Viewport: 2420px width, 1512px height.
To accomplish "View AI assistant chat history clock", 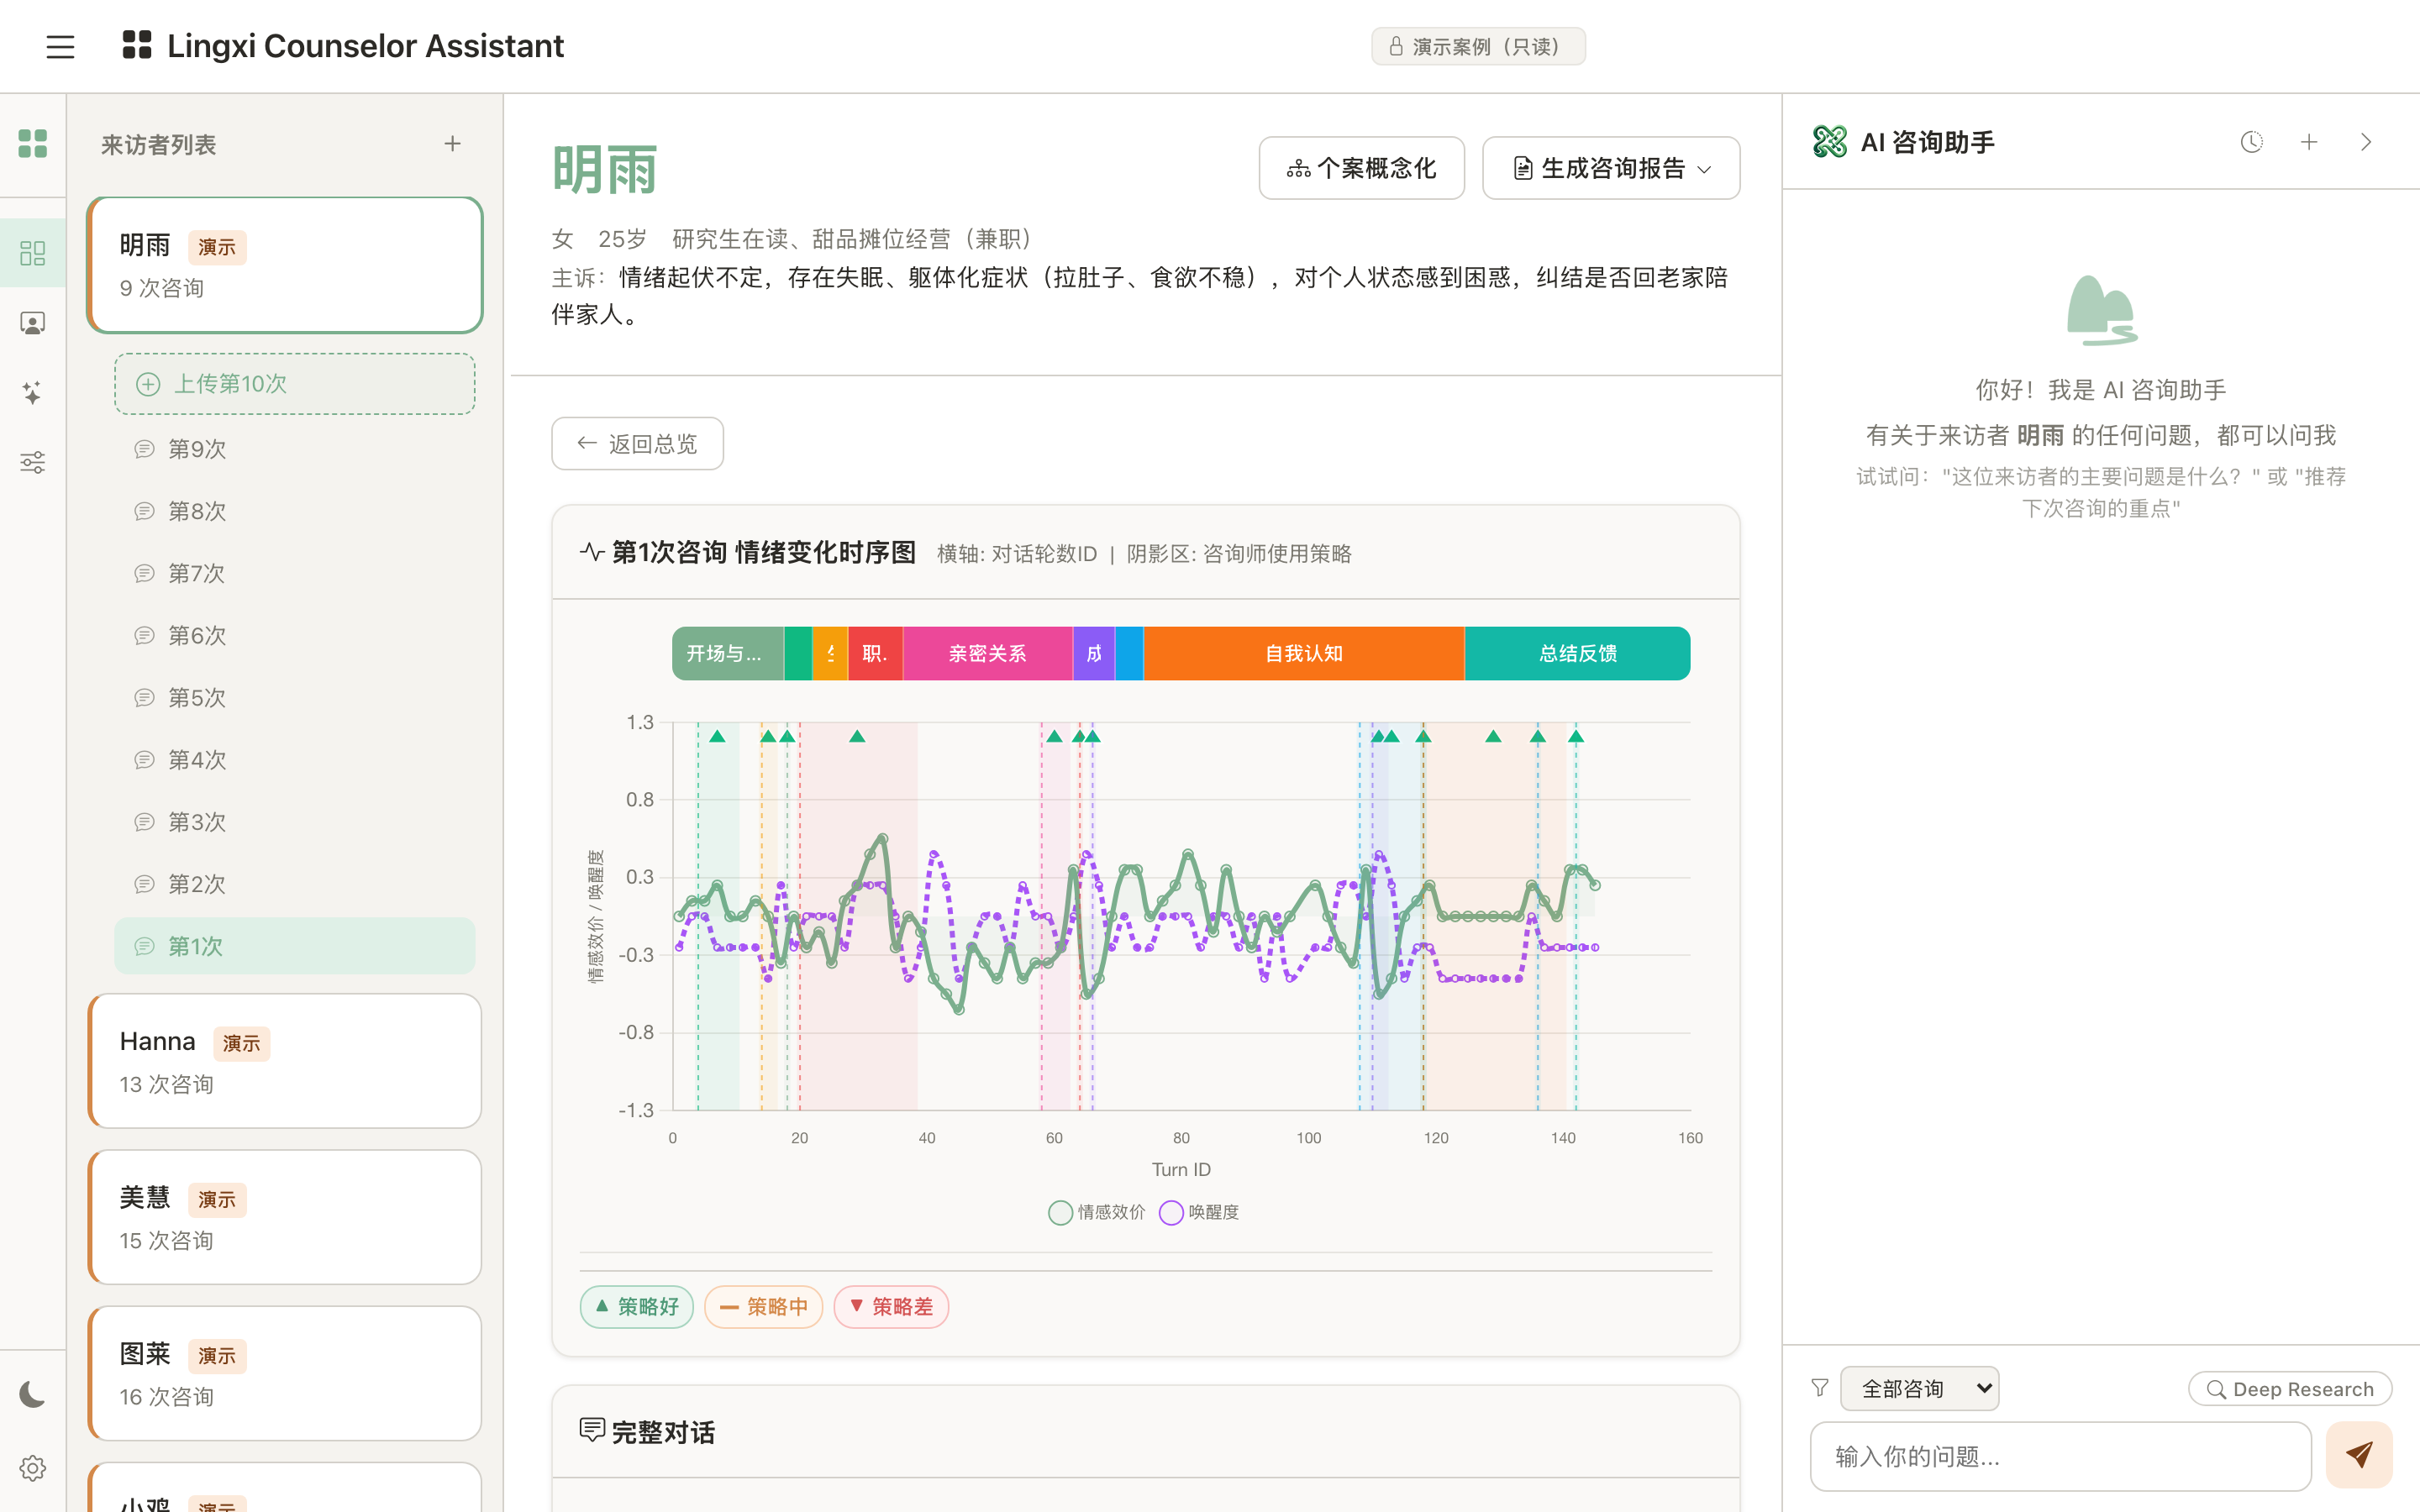I will tap(2252, 142).
